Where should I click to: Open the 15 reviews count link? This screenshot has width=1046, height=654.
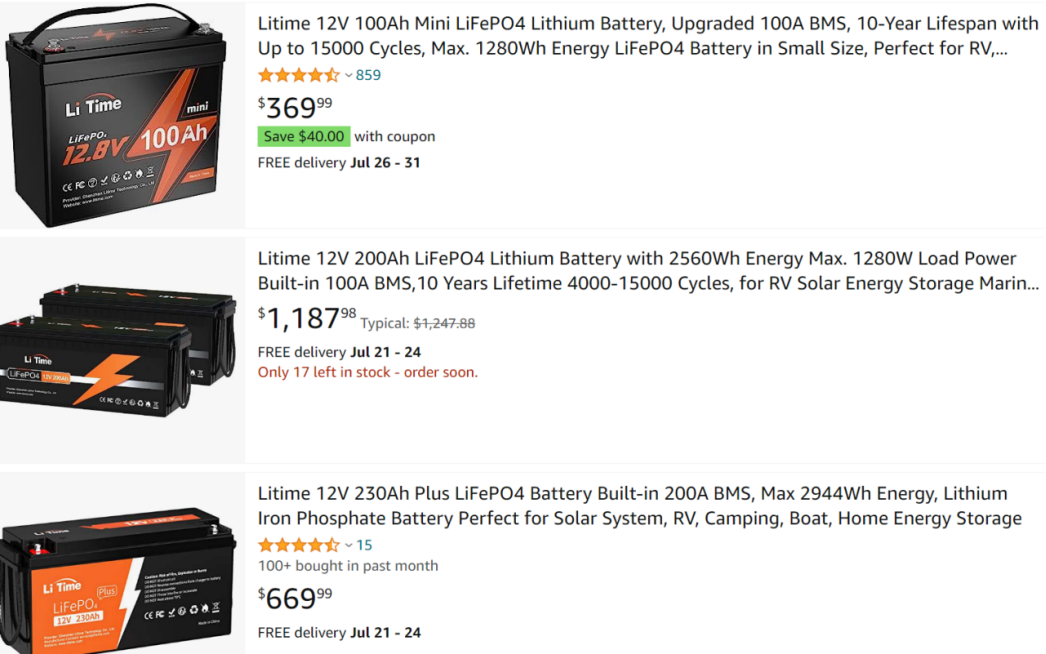click(364, 545)
